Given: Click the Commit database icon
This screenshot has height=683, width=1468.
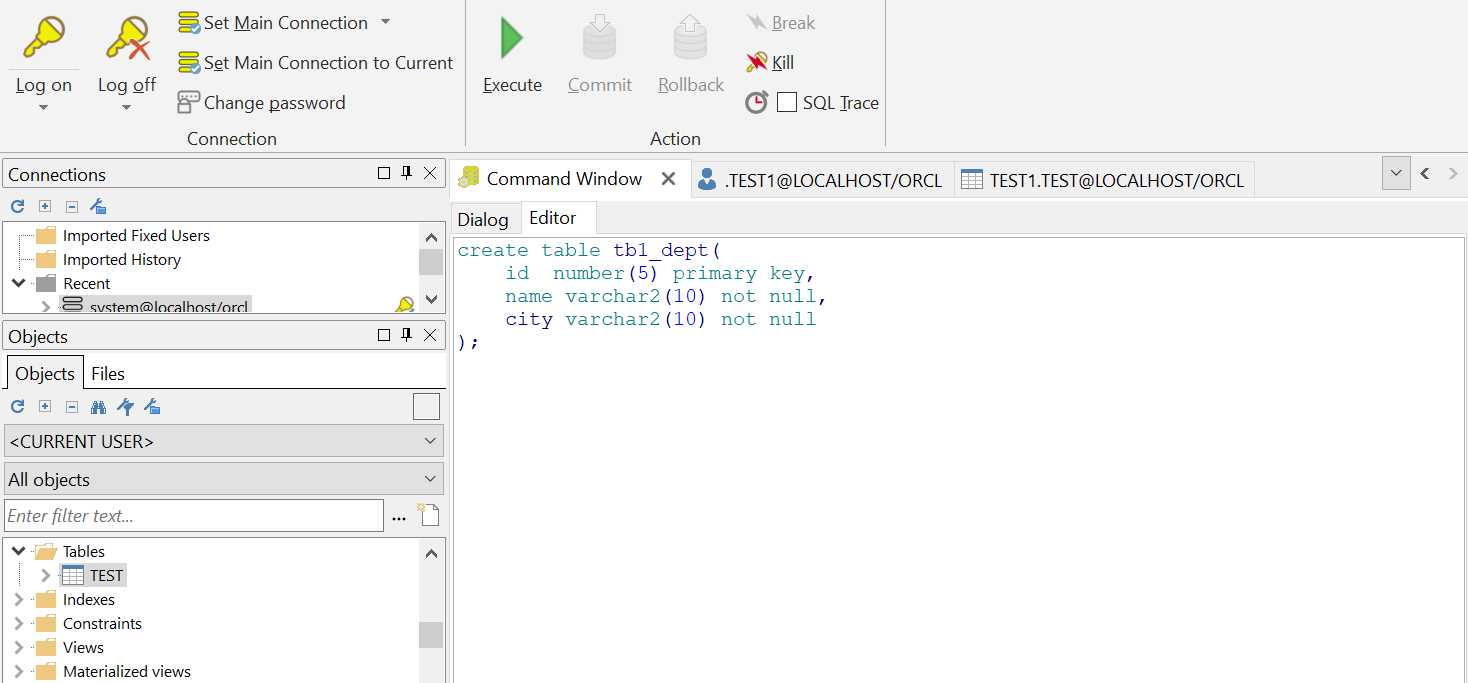Looking at the screenshot, I should tap(599, 38).
